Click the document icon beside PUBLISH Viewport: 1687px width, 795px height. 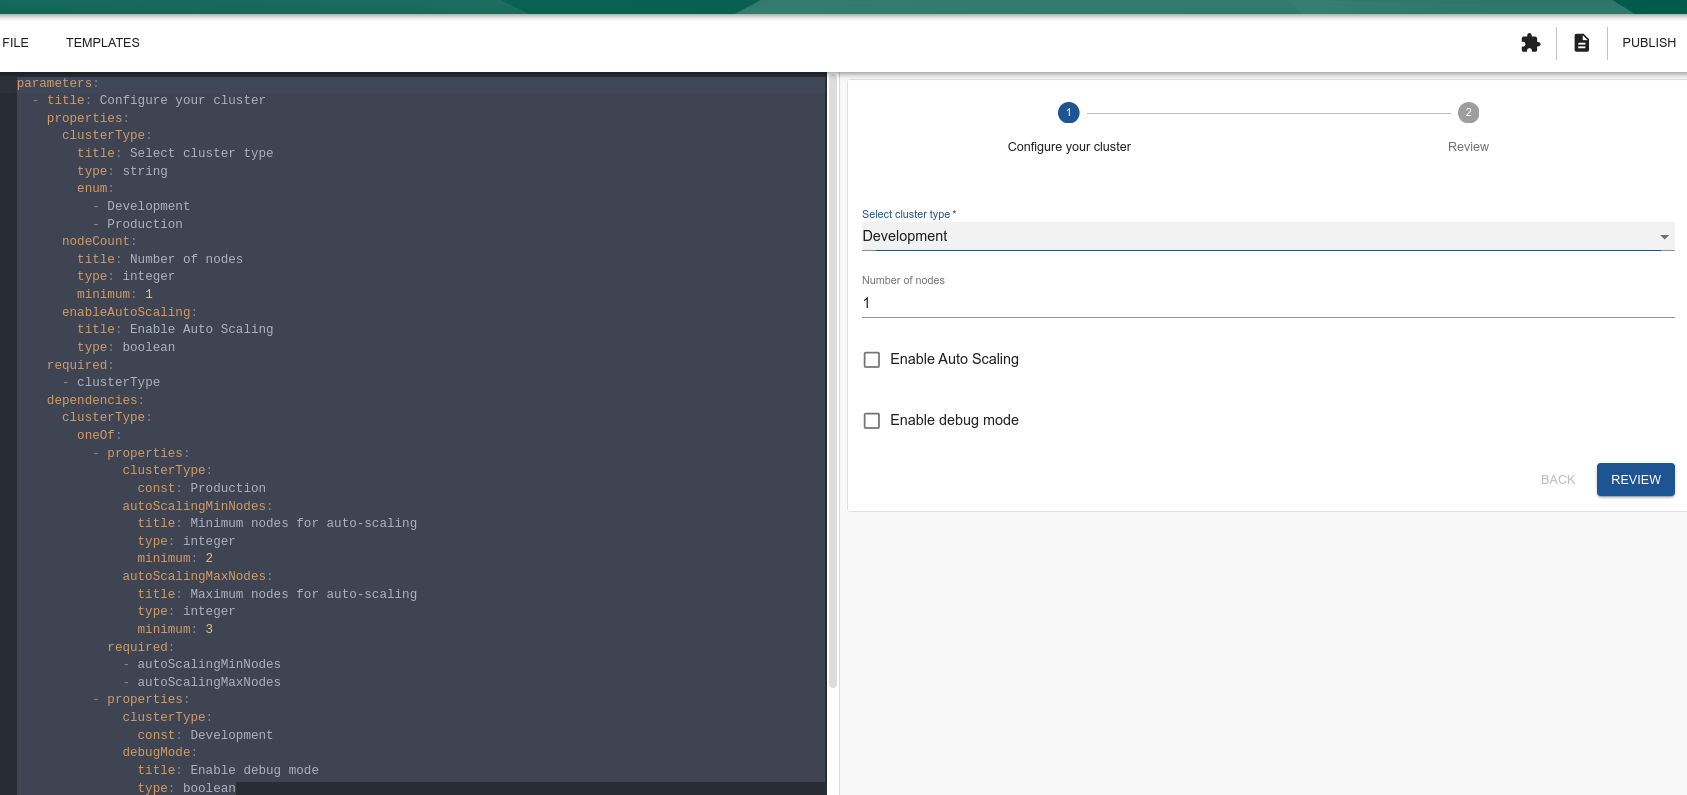1581,43
